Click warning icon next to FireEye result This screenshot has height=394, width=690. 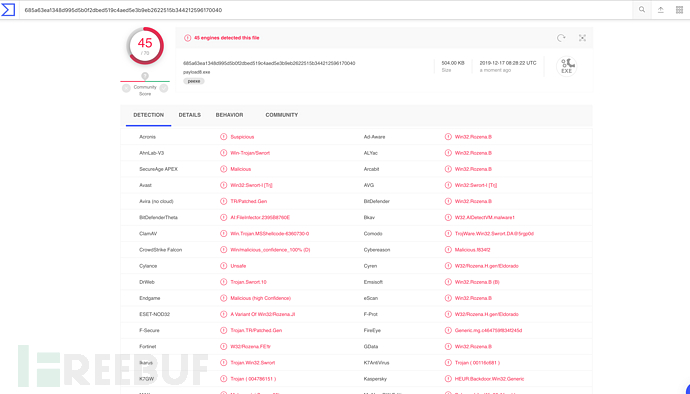pos(448,330)
